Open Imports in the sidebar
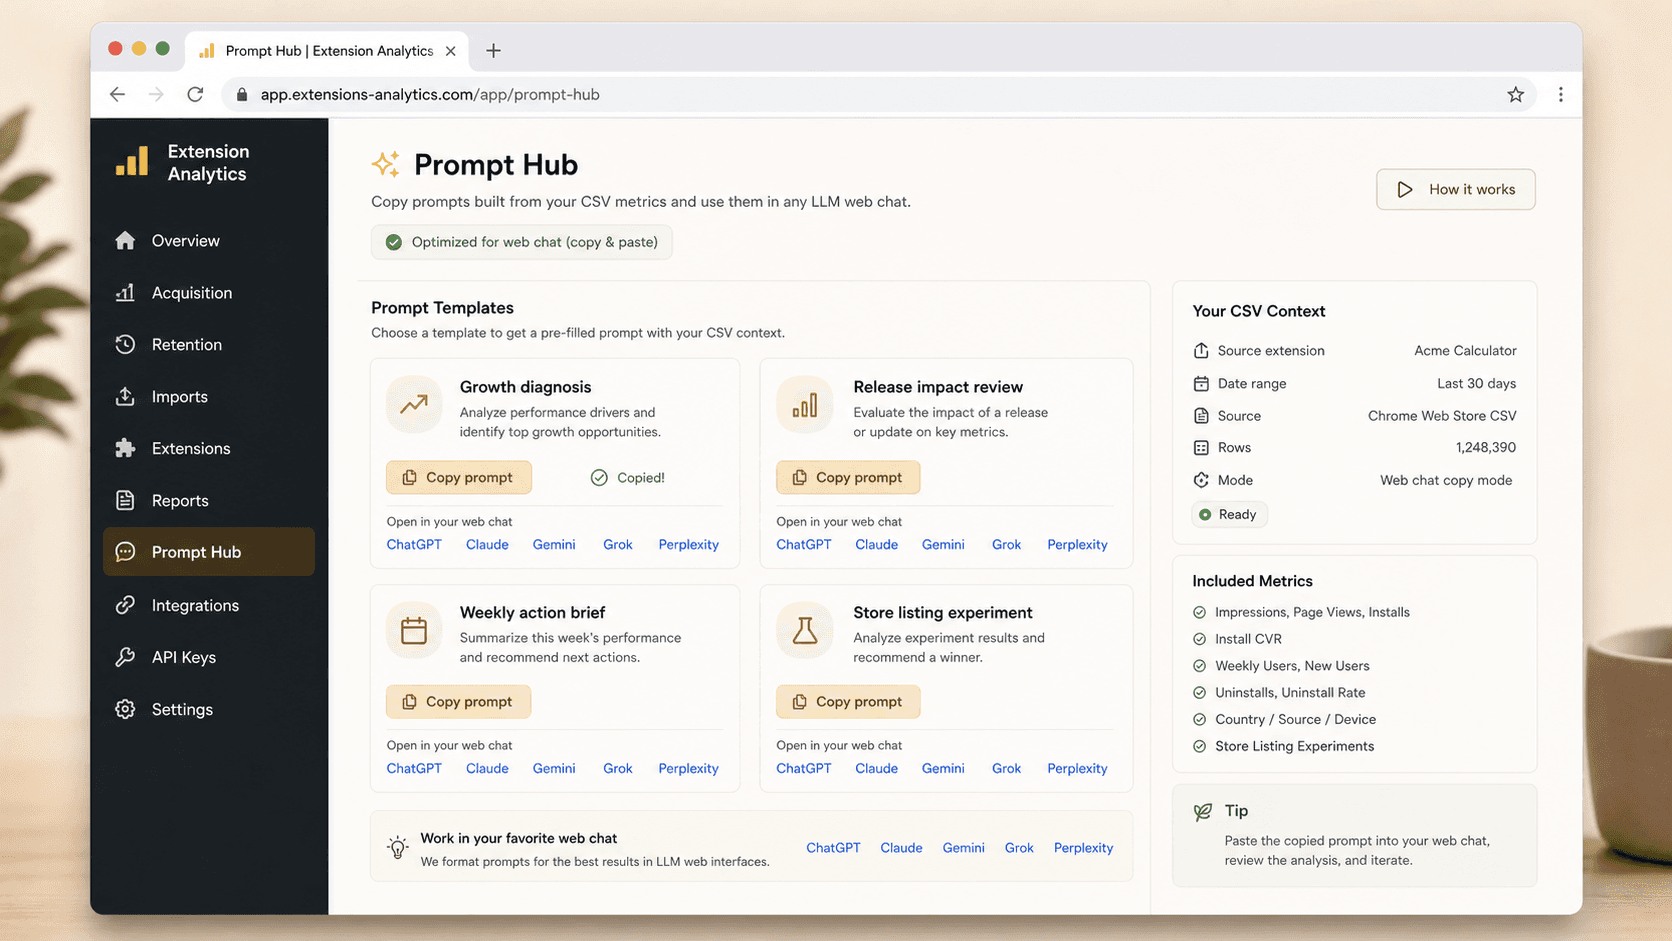 [208, 397]
